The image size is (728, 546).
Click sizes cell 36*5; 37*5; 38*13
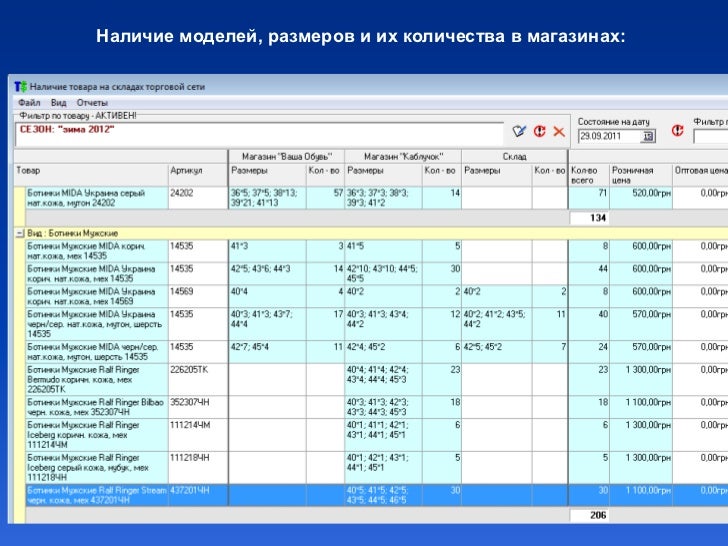point(267,198)
